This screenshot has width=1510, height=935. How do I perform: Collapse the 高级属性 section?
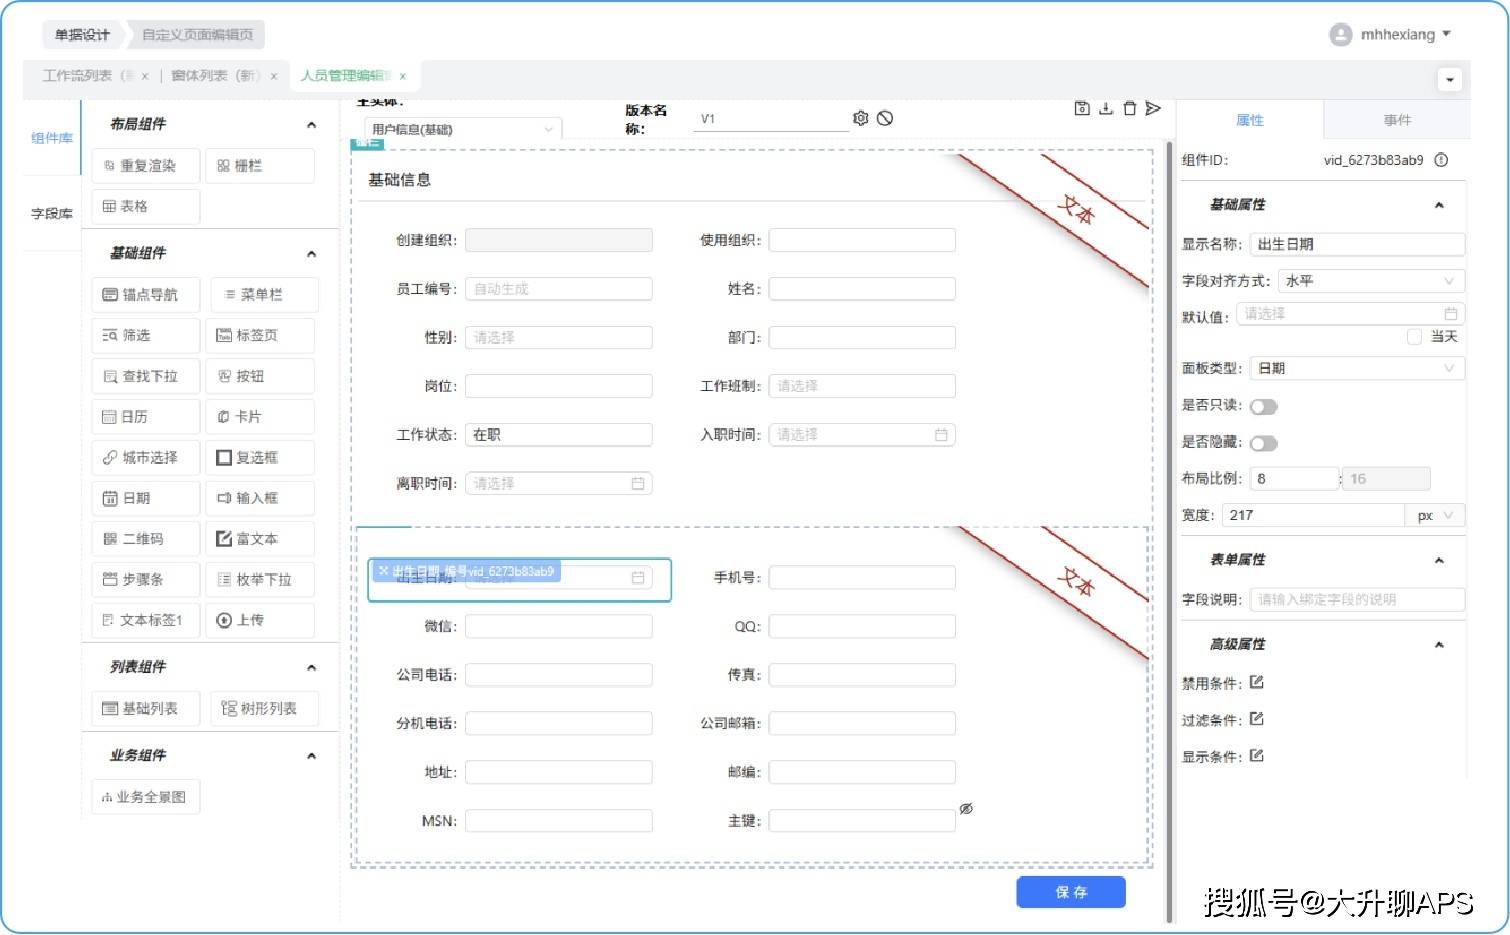coord(1439,645)
